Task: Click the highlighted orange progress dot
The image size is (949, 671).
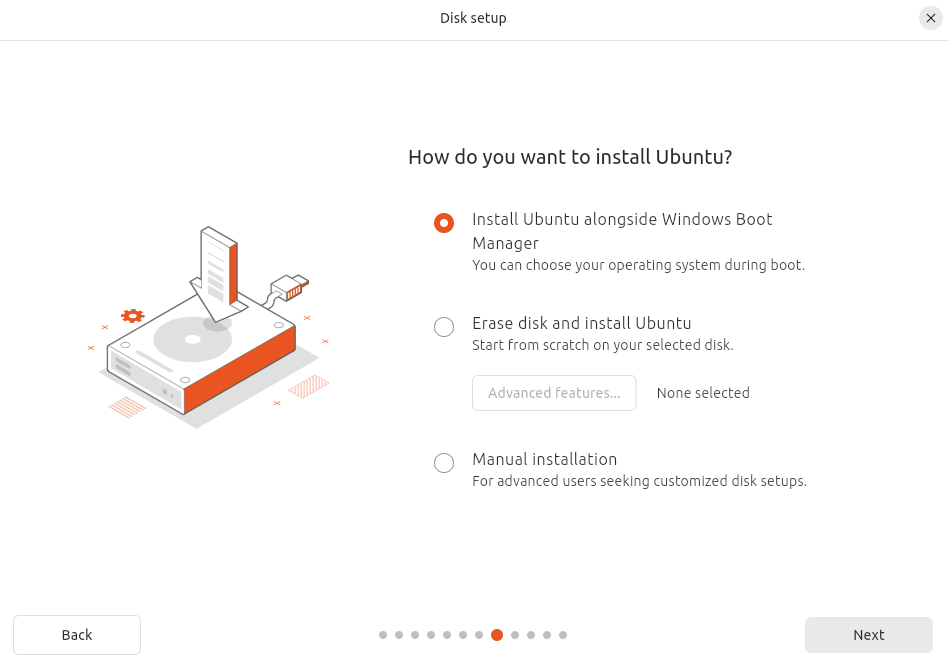Action: [x=497, y=635]
